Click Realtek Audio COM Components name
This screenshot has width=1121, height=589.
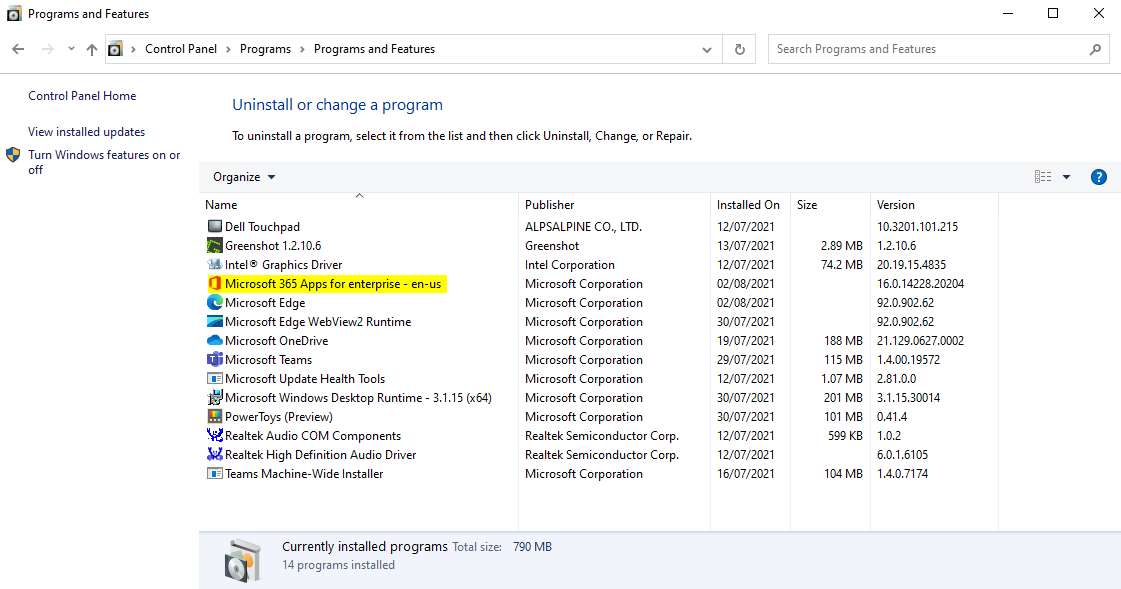(x=313, y=436)
